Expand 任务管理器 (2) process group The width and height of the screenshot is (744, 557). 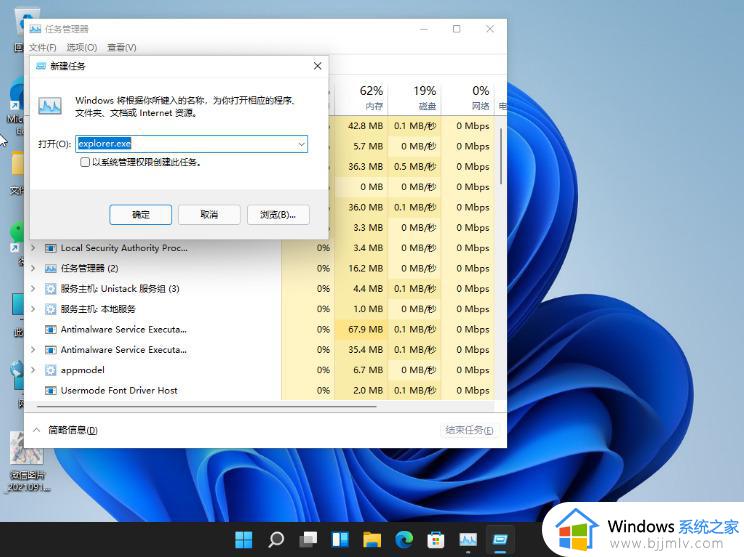[x=33, y=268]
